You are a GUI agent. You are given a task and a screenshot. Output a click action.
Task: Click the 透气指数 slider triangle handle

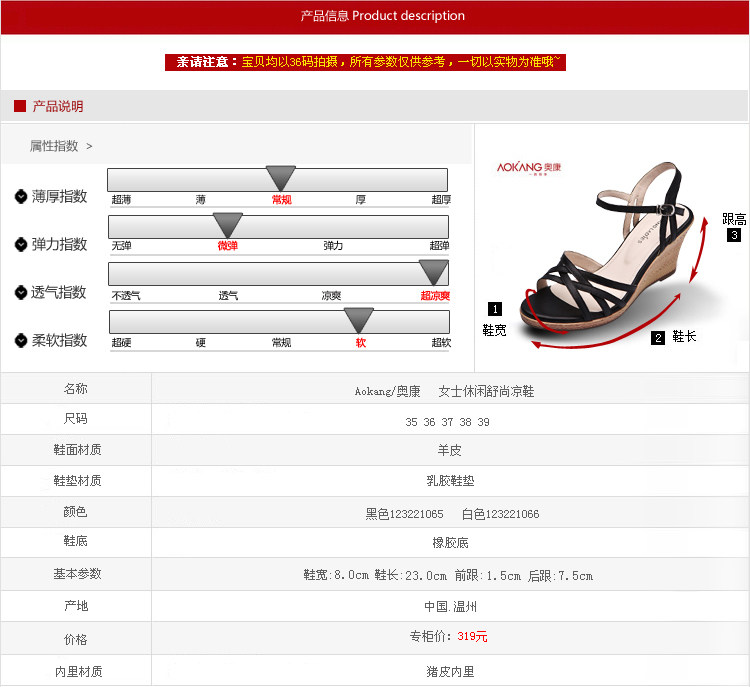click(x=433, y=272)
